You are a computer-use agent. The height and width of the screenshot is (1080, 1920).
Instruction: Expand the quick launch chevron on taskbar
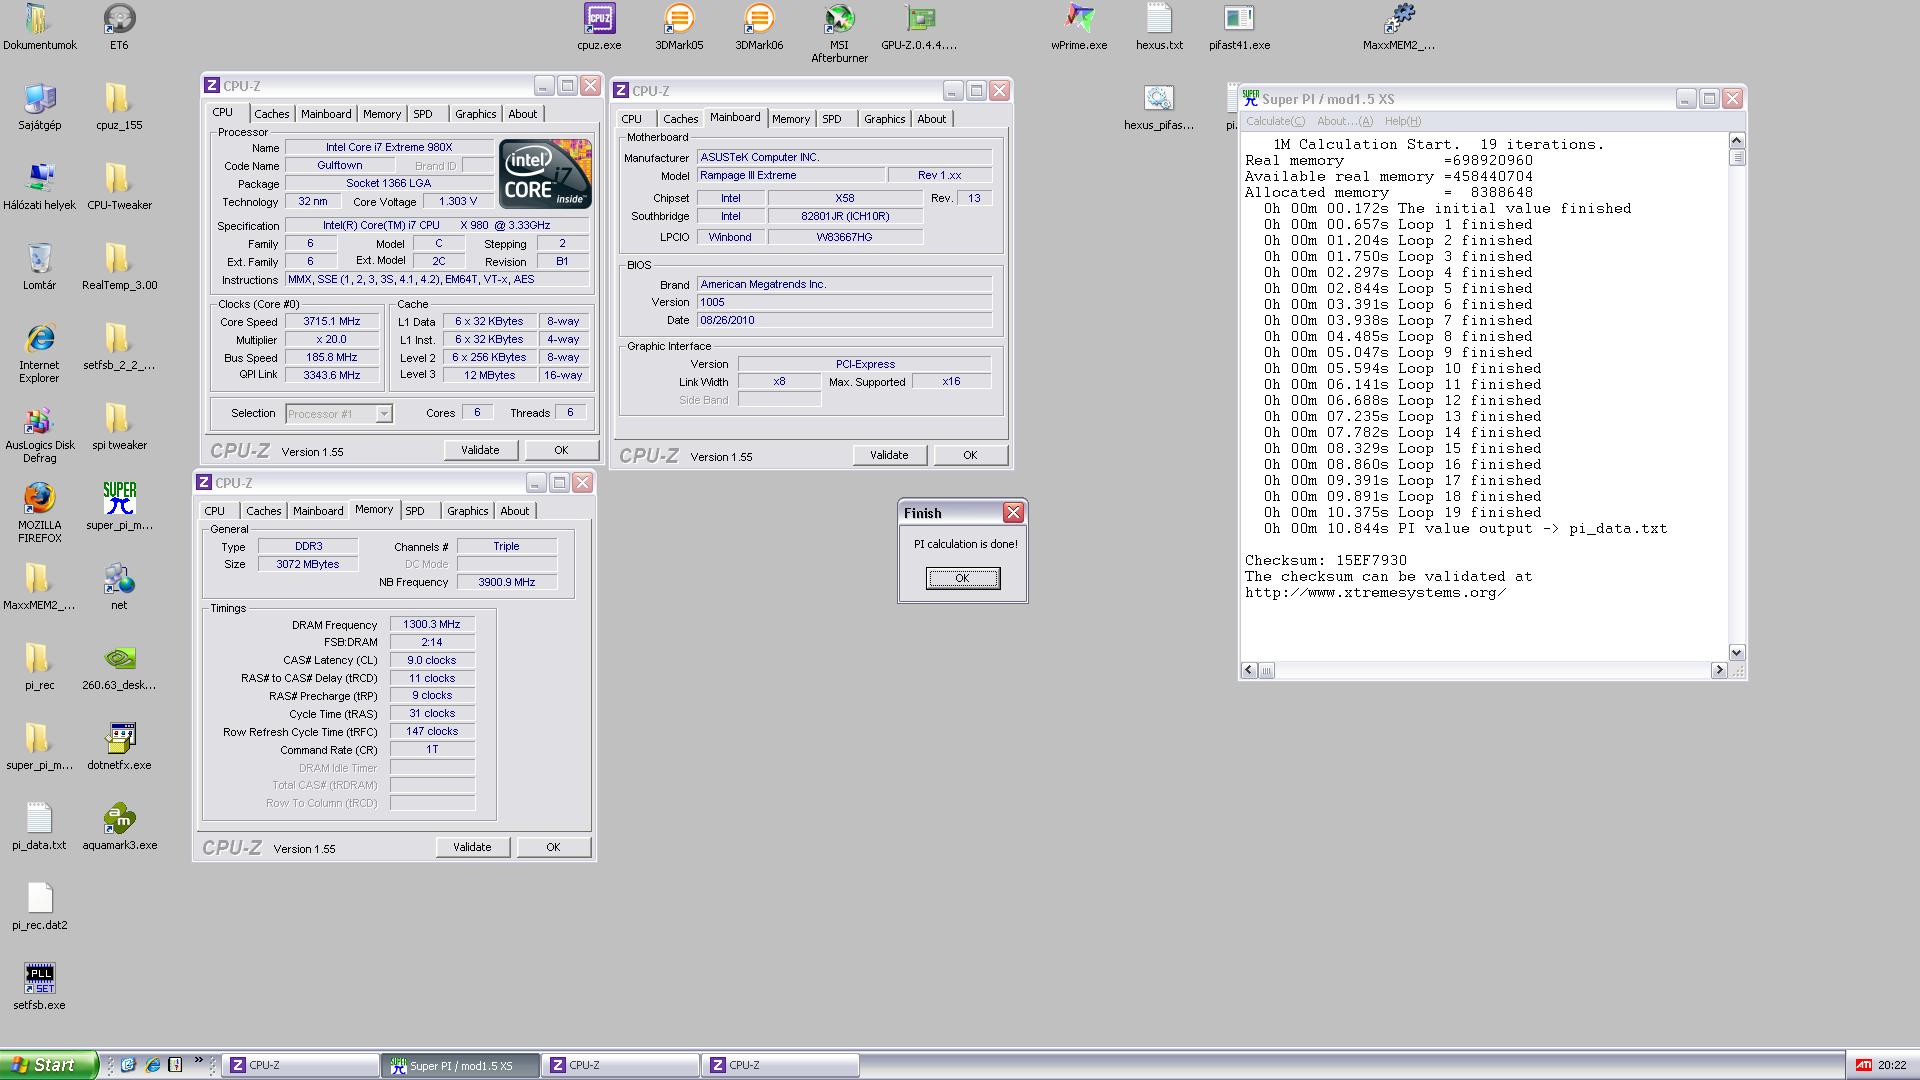coord(198,1062)
